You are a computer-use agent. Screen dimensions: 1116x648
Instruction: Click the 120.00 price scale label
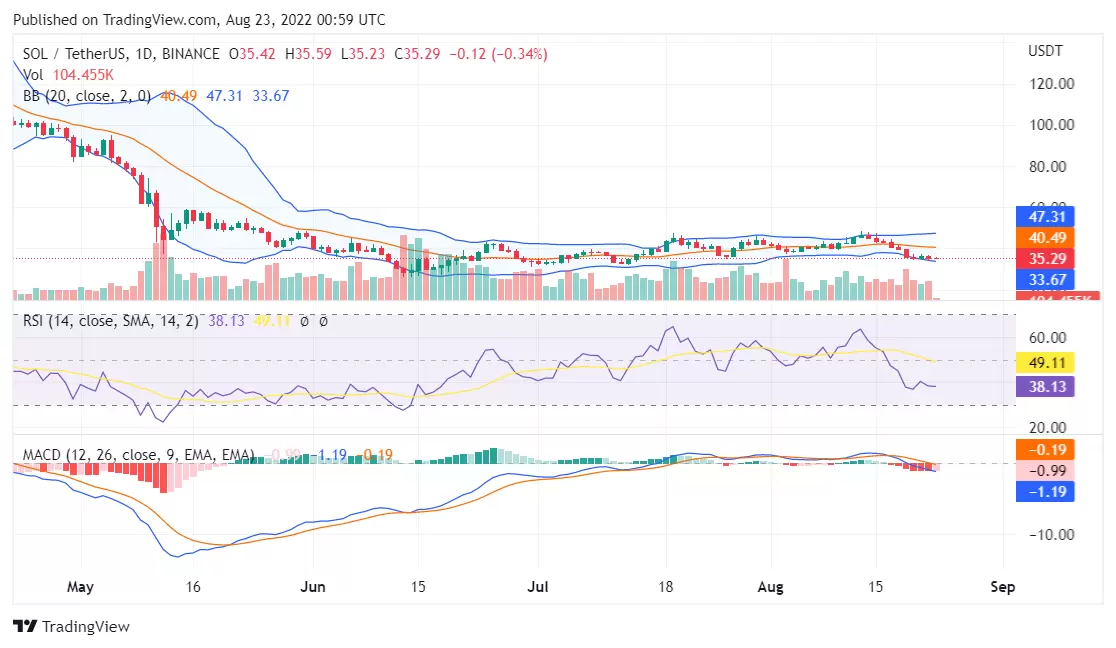click(x=1051, y=84)
